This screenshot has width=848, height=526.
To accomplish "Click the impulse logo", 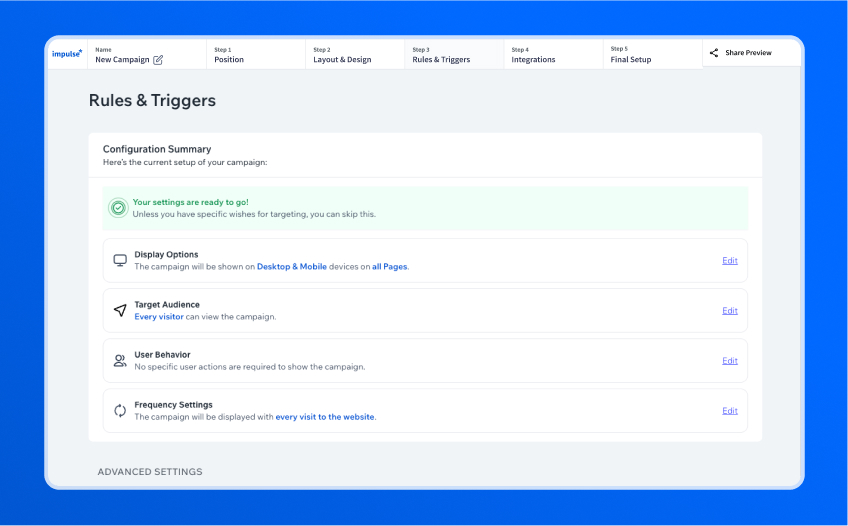I will click(x=67, y=54).
